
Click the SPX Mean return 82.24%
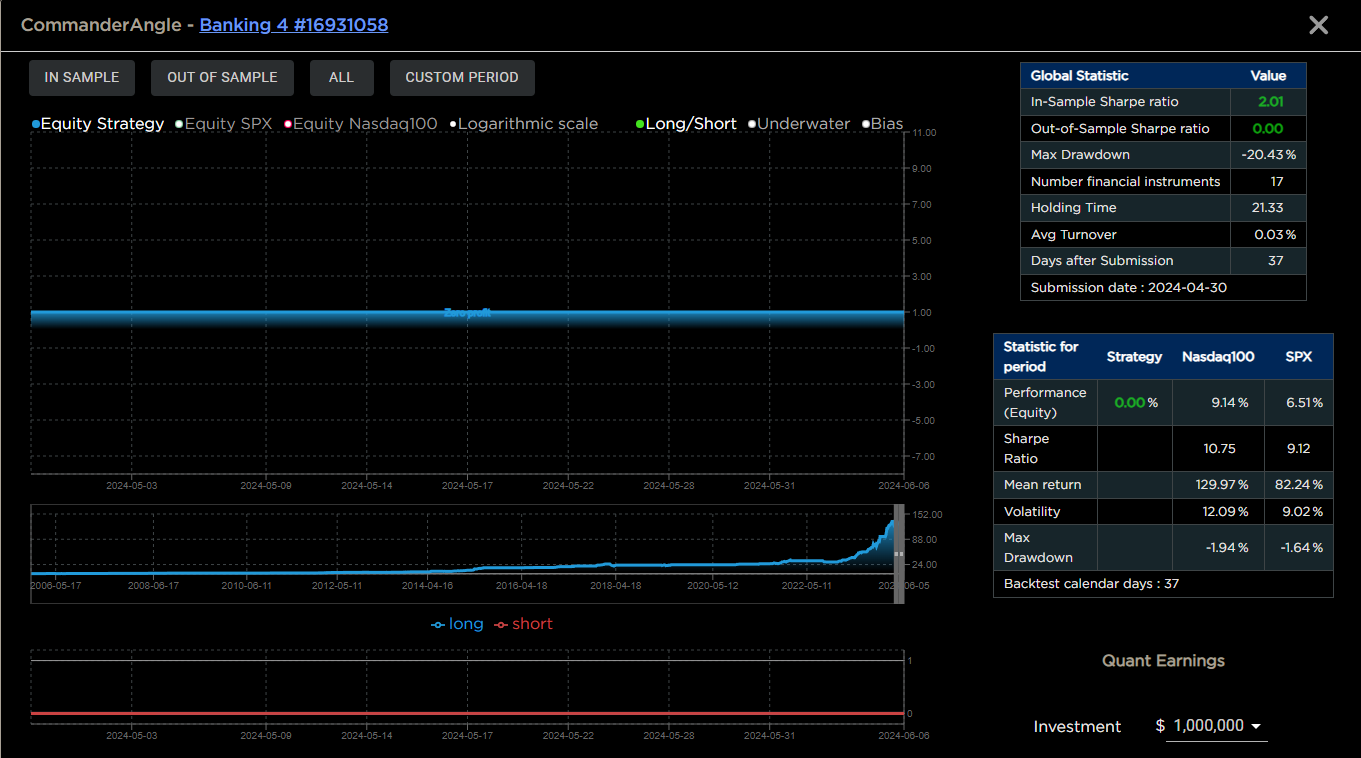pyautogui.click(x=1298, y=485)
